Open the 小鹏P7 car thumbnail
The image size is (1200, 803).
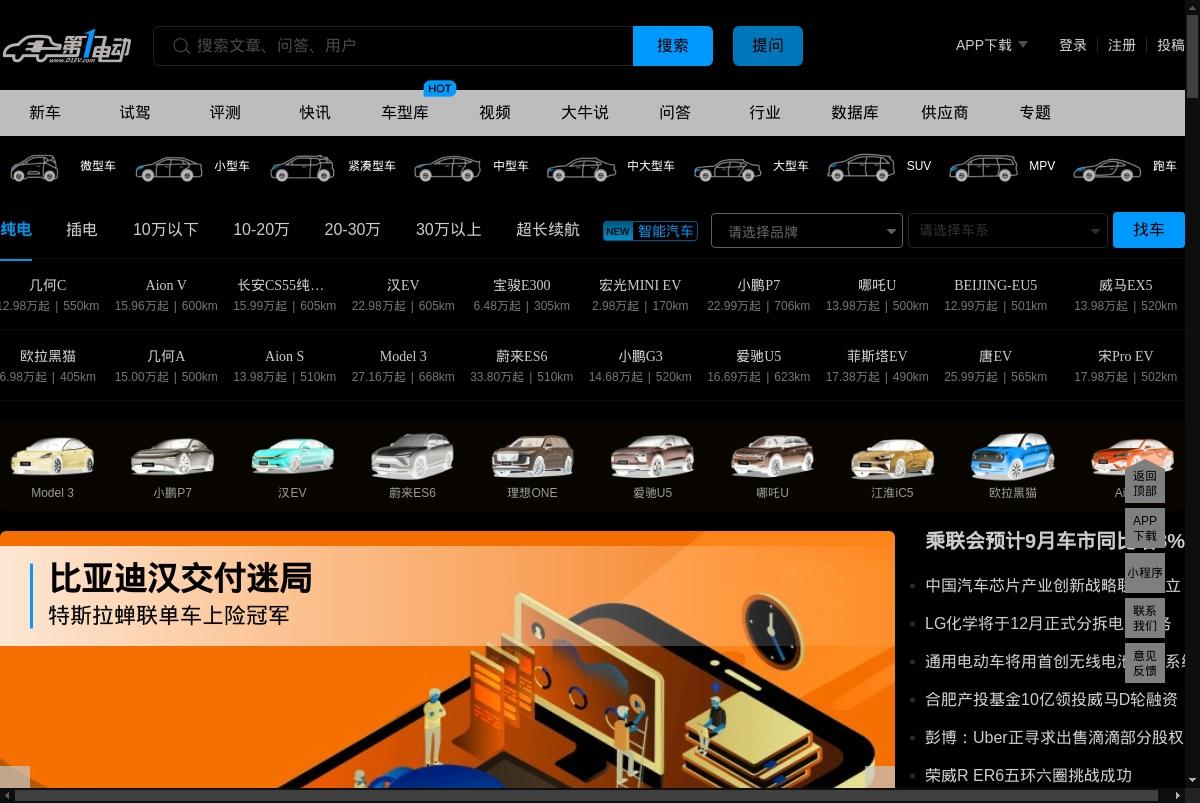[173, 458]
